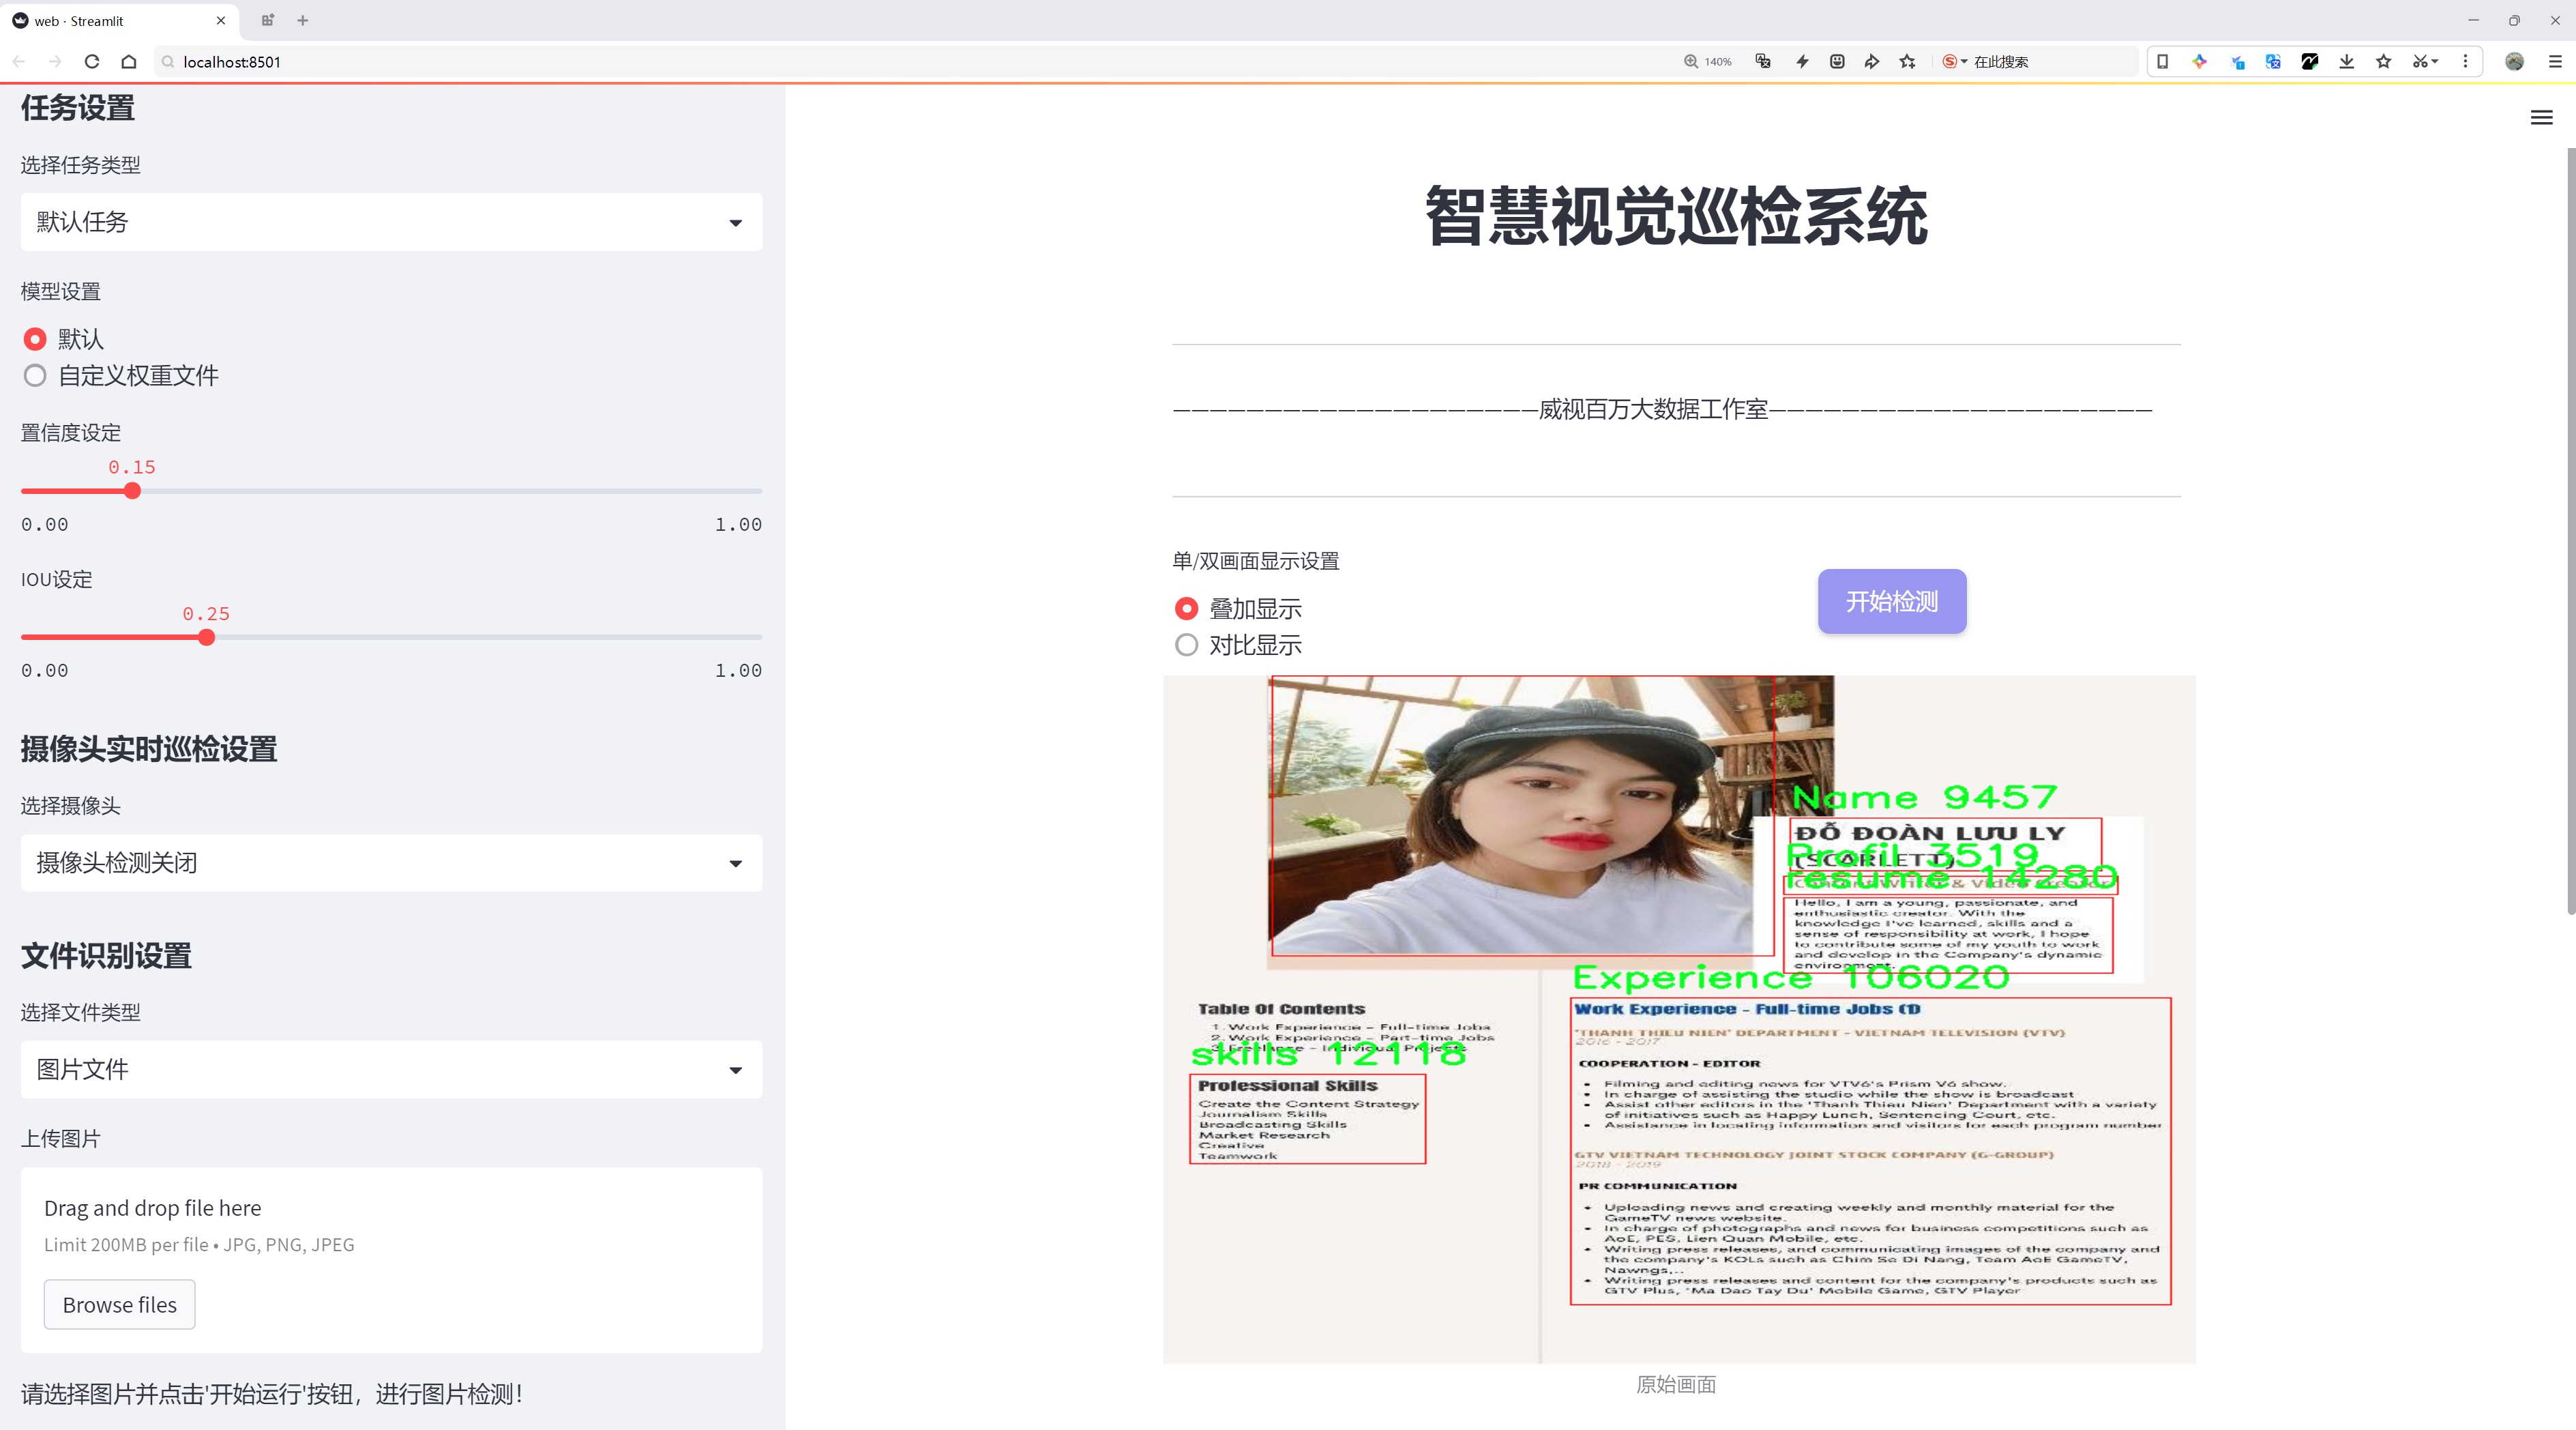Viewport: 2576px width, 1430px height.
Task: Click the detected resume image result
Action: tap(1679, 1019)
